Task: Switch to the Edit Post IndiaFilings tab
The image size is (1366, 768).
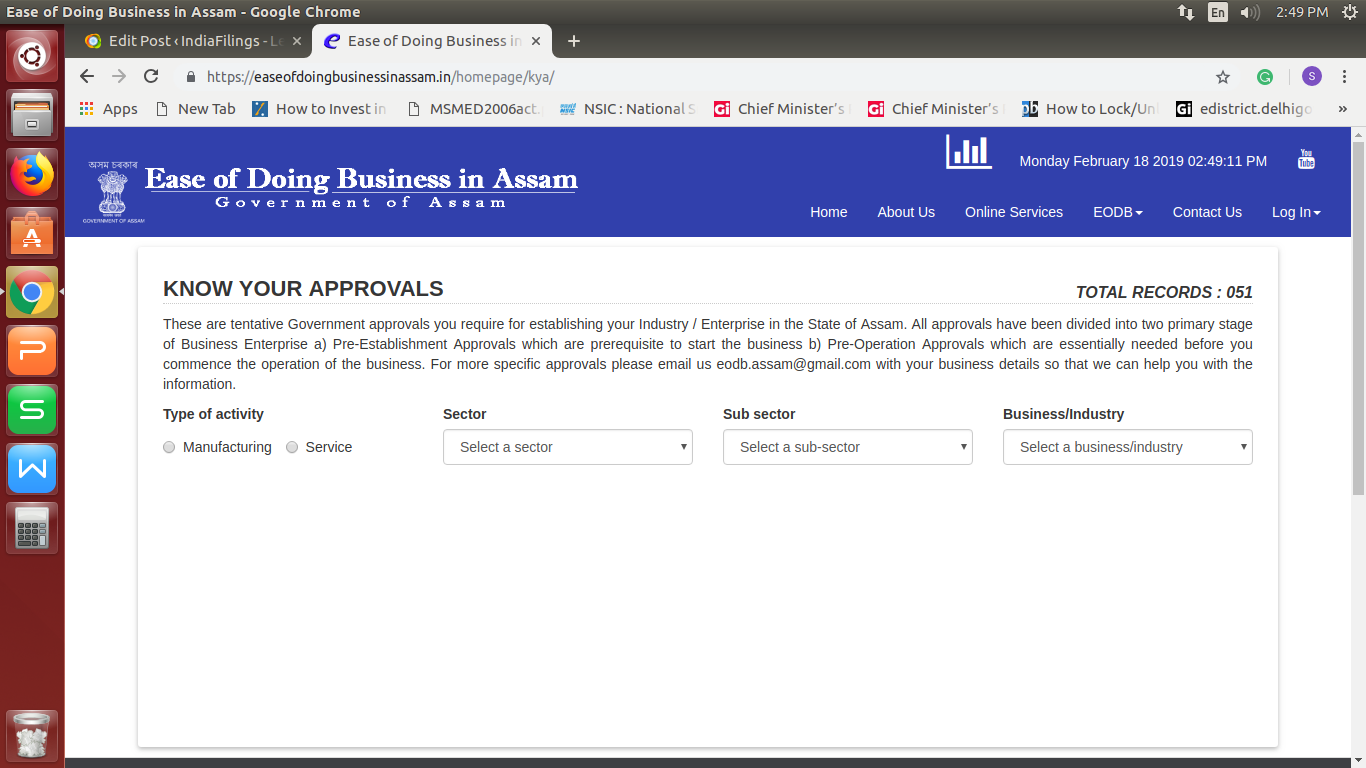Action: pyautogui.click(x=190, y=41)
